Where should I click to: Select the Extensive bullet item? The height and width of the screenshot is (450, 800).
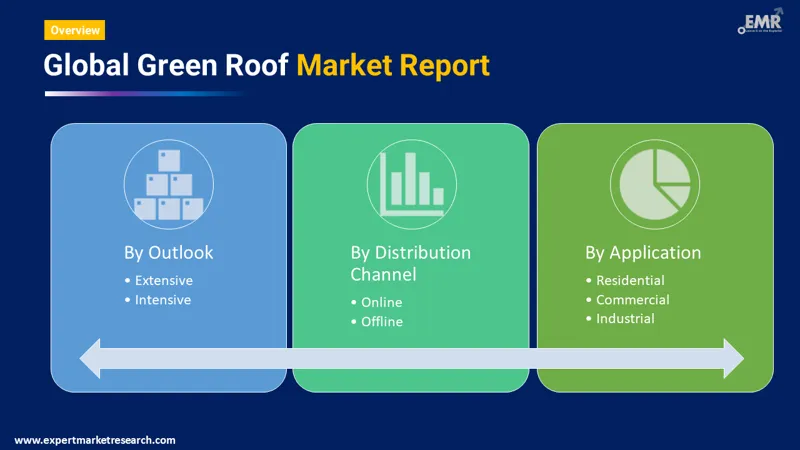coord(163,281)
